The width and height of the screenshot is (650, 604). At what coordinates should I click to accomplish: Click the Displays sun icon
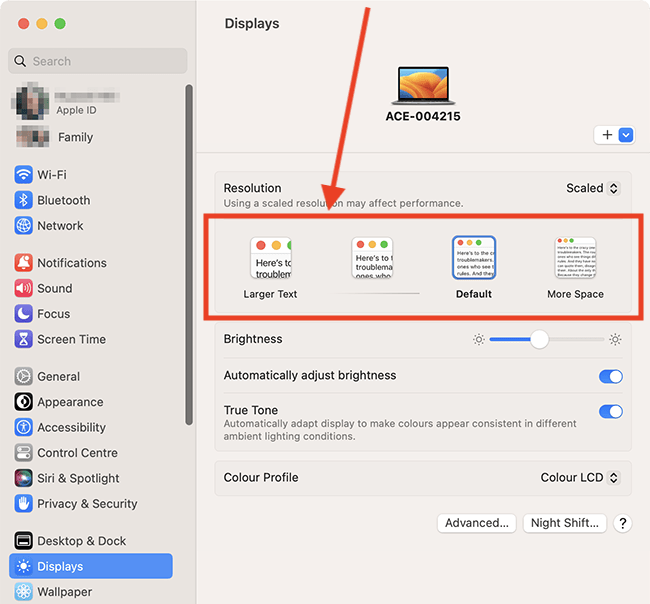coord(24,566)
